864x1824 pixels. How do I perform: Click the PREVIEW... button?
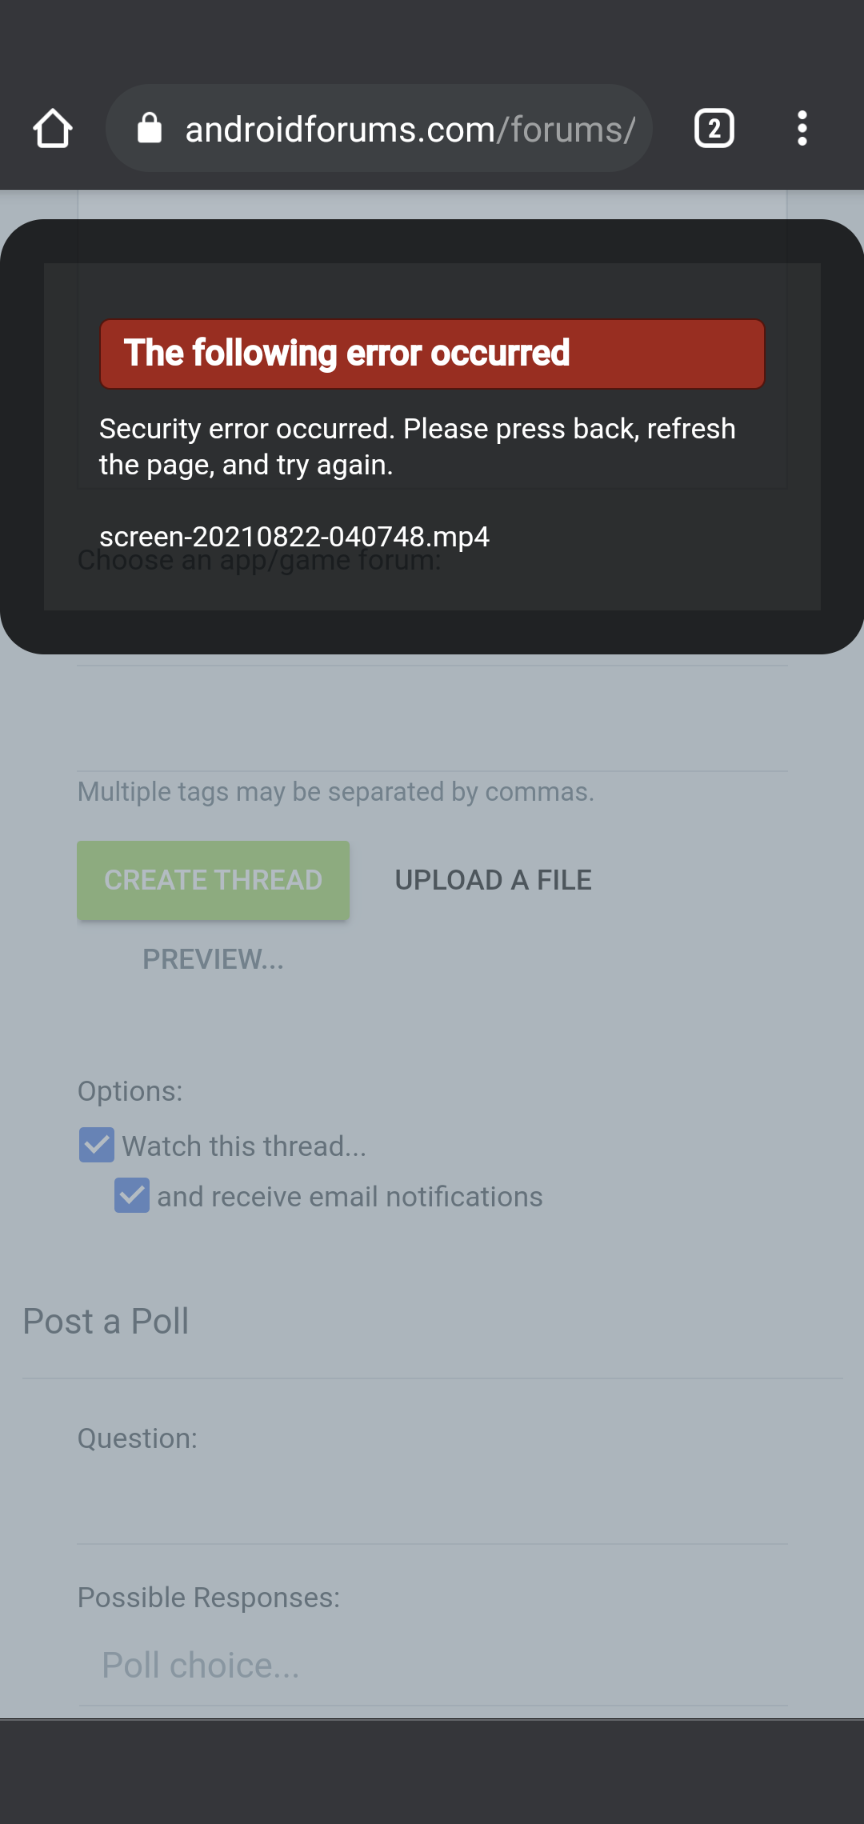[x=213, y=959]
